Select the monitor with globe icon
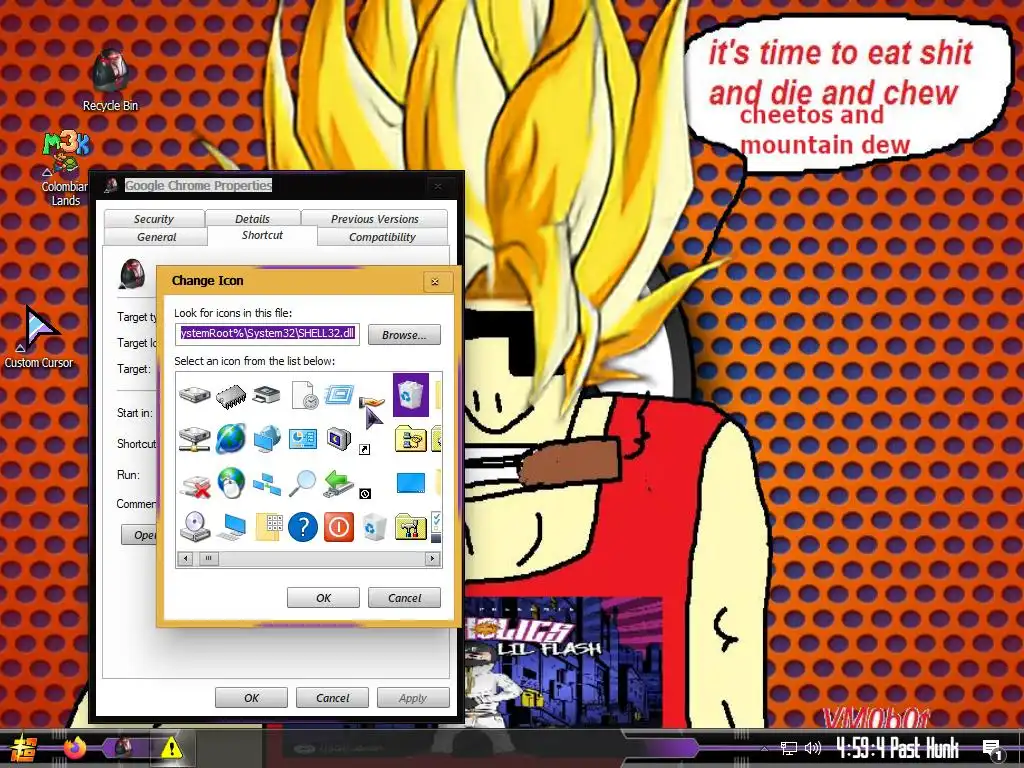 [x=266, y=438]
